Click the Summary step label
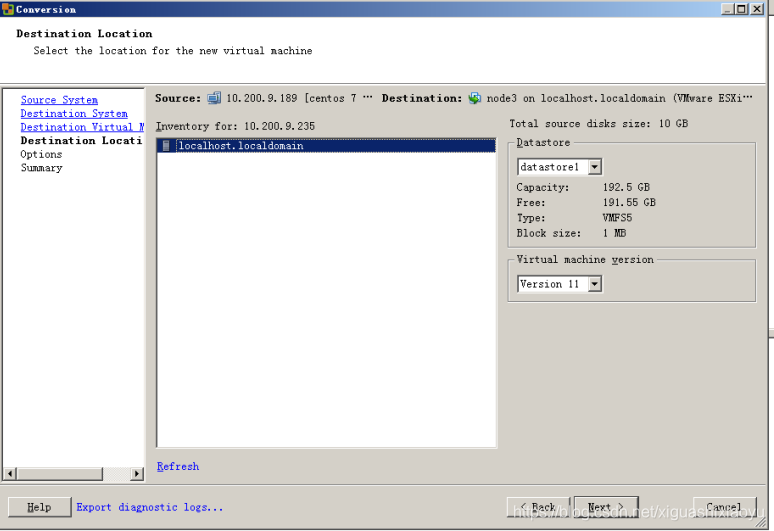Viewport: 774px width, 531px height. [41, 168]
